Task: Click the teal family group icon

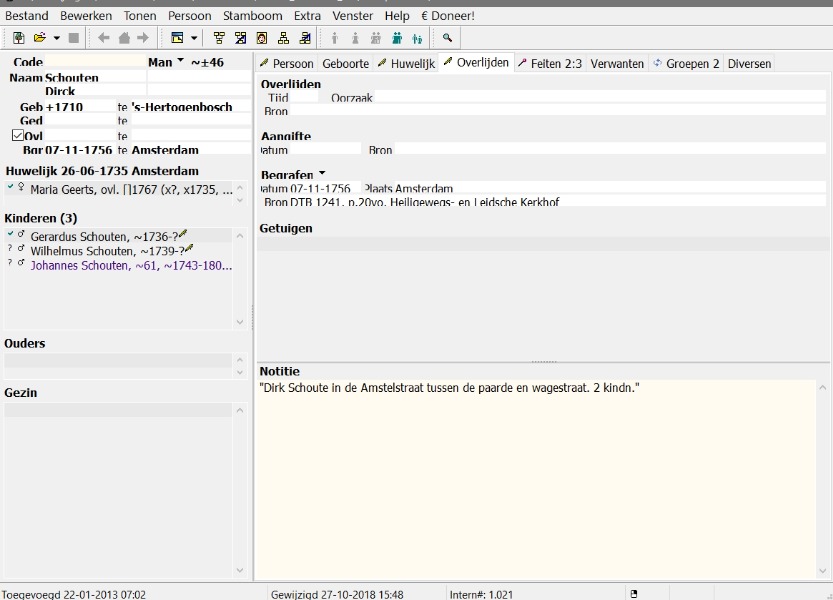Action: (396, 38)
